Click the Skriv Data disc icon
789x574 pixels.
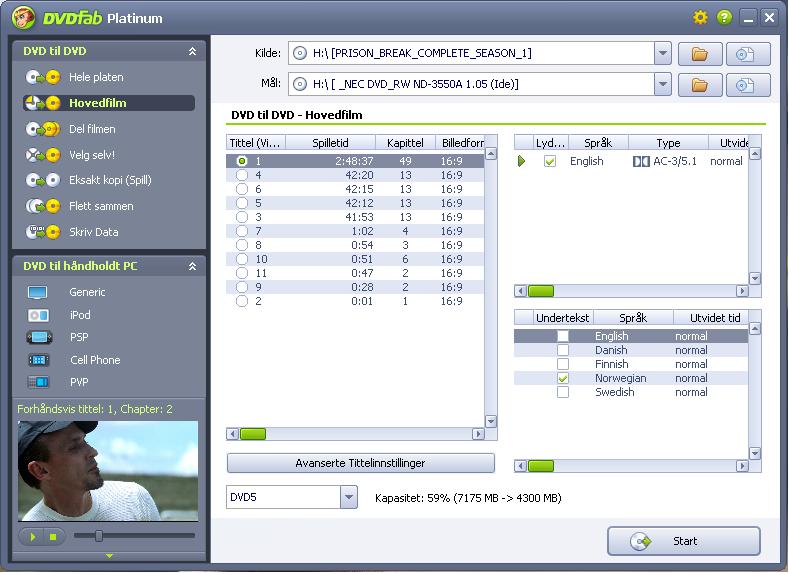tap(43, 232)
